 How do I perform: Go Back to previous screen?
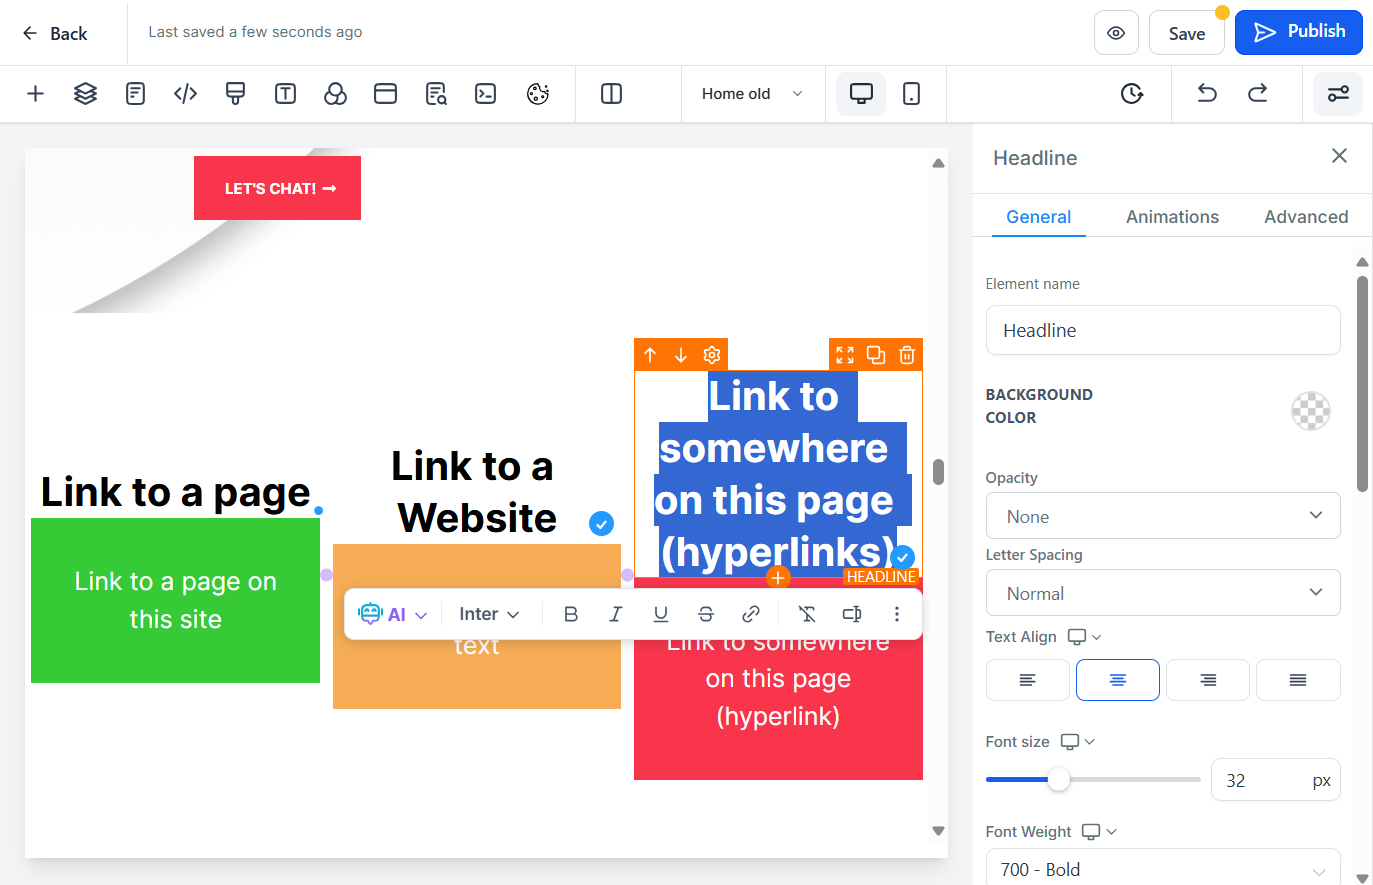point(55,33)
